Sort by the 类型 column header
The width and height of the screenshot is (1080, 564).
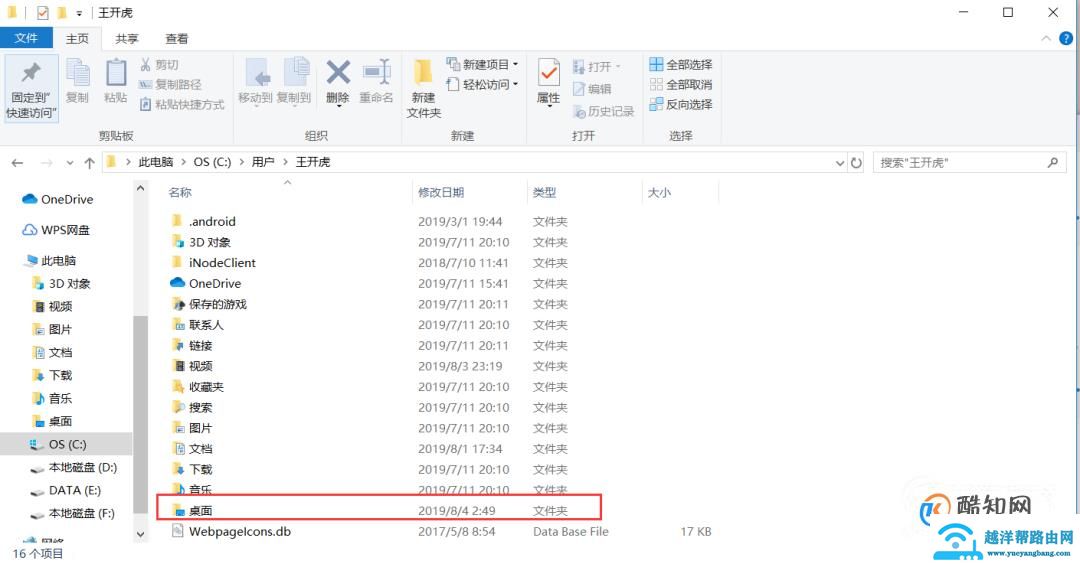(544, 193)
